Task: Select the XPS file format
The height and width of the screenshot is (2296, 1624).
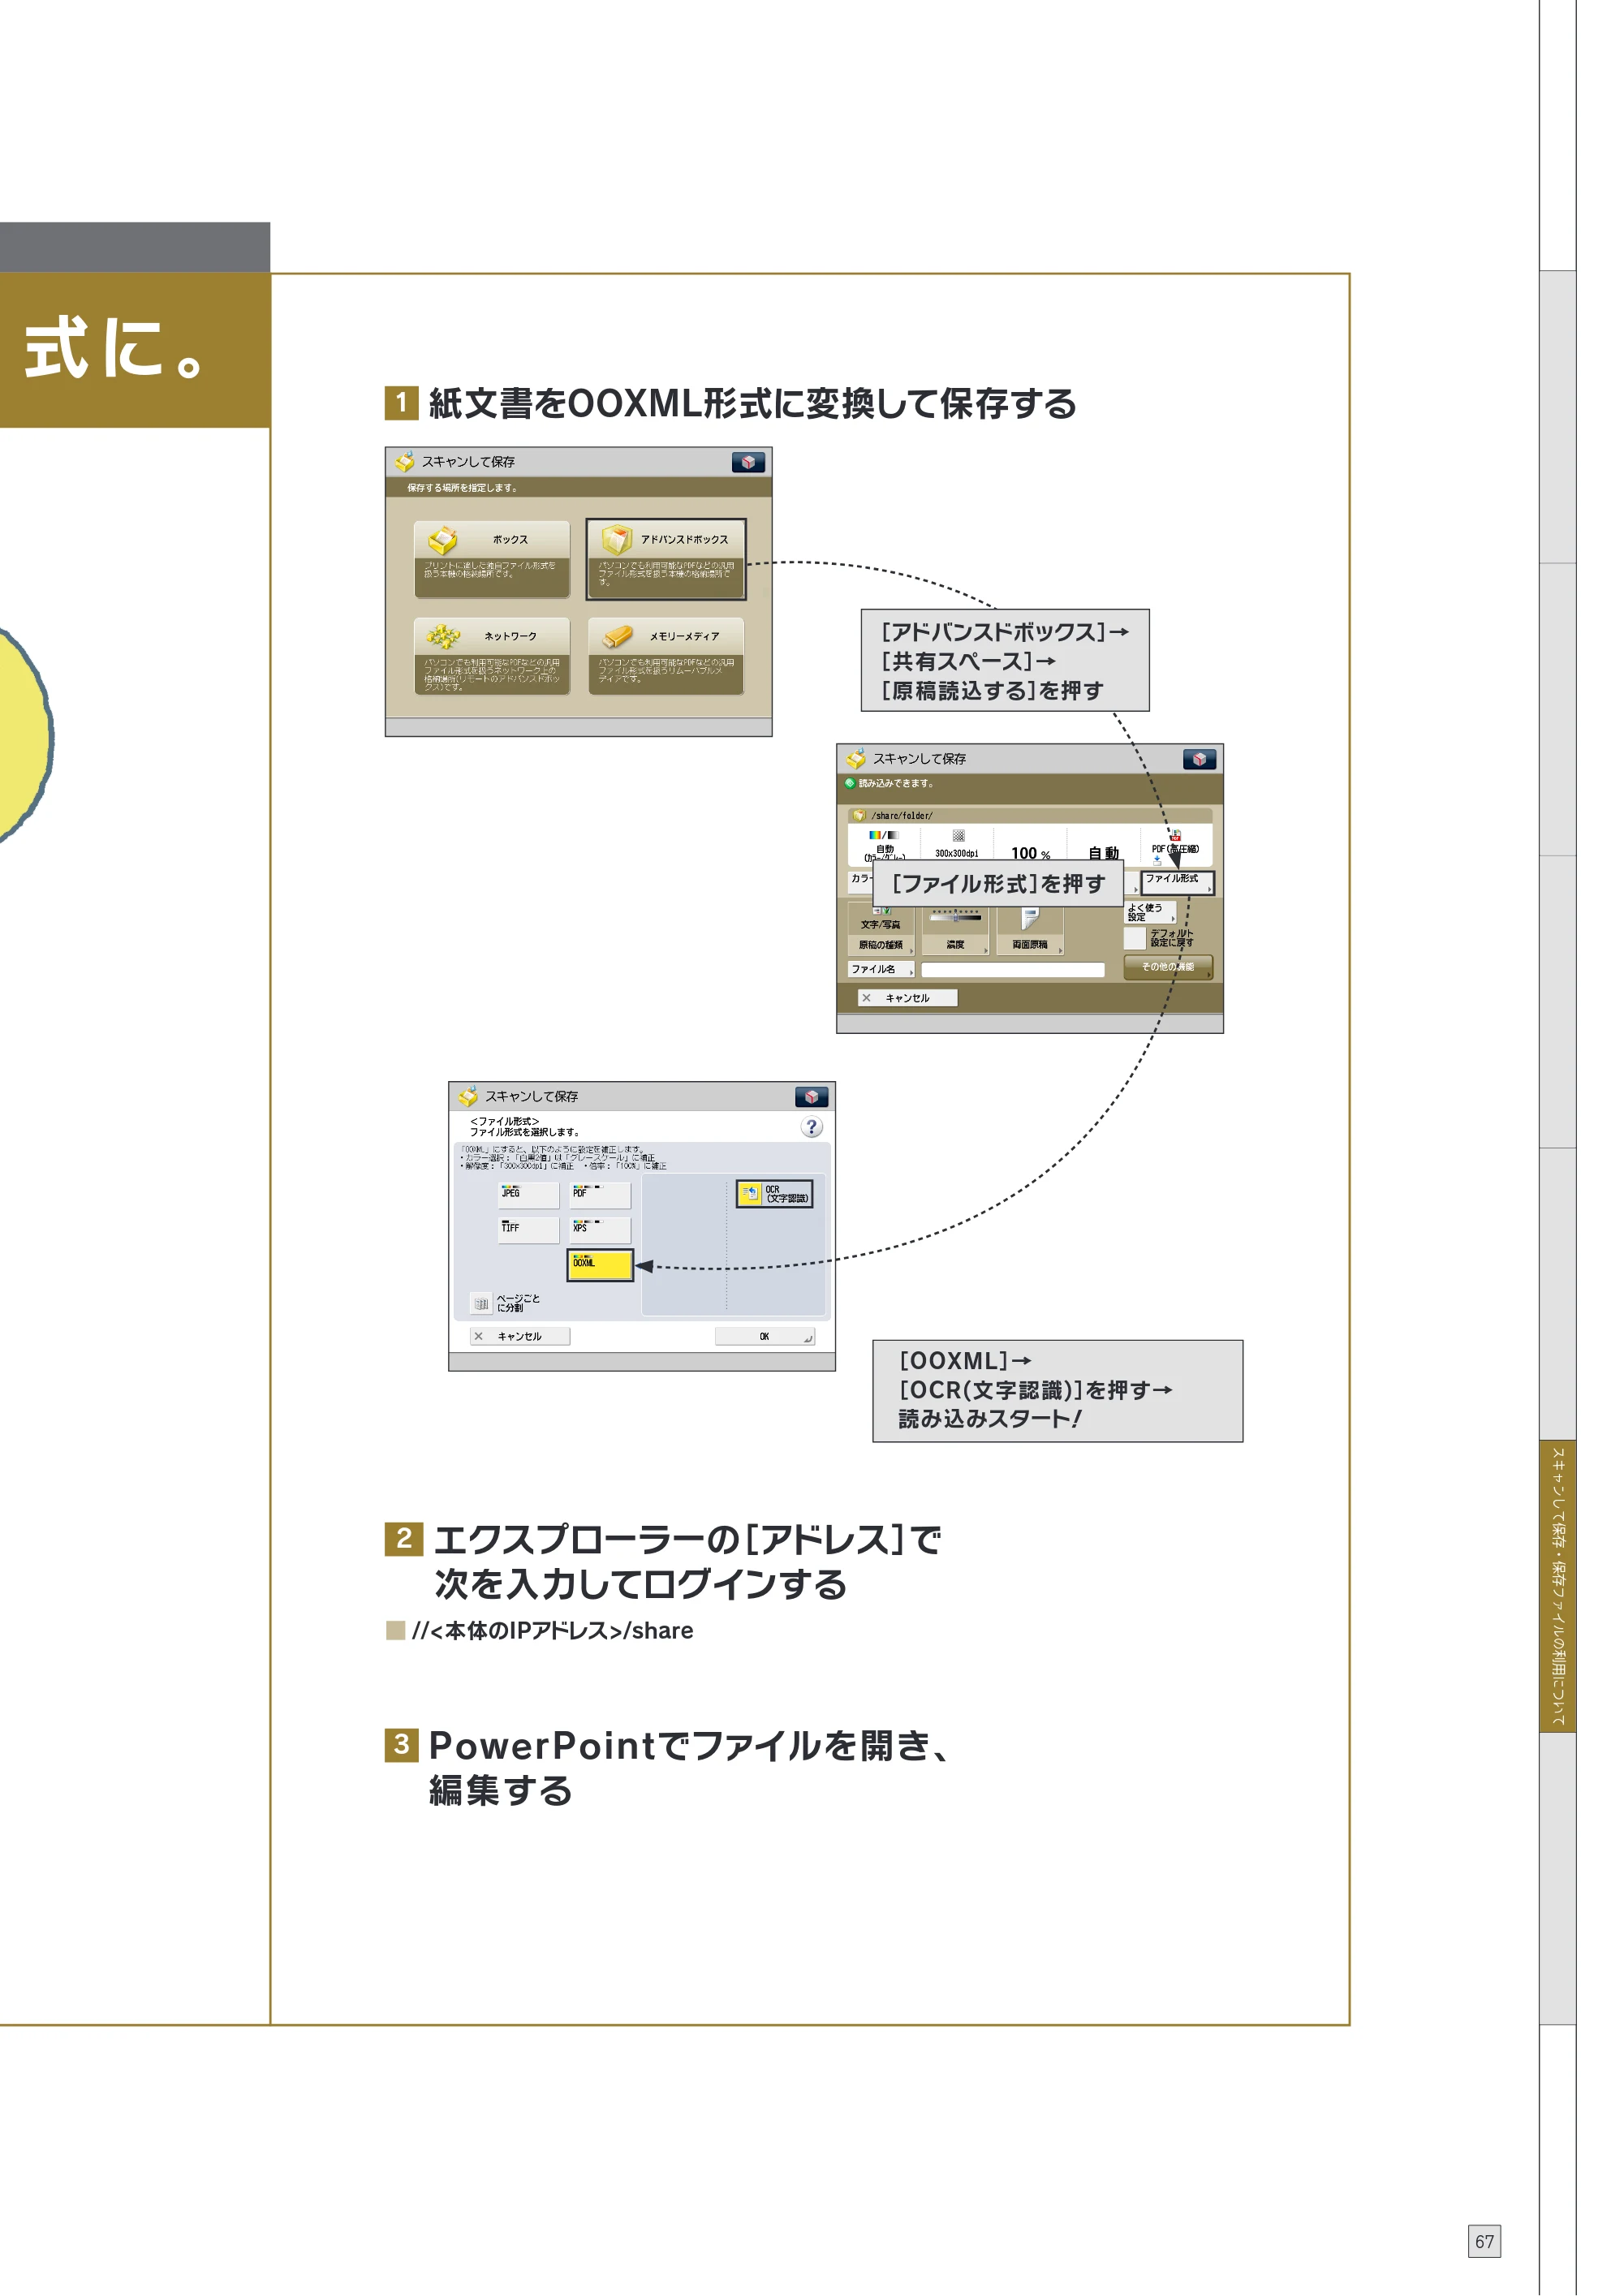Action: point(600,1230)
